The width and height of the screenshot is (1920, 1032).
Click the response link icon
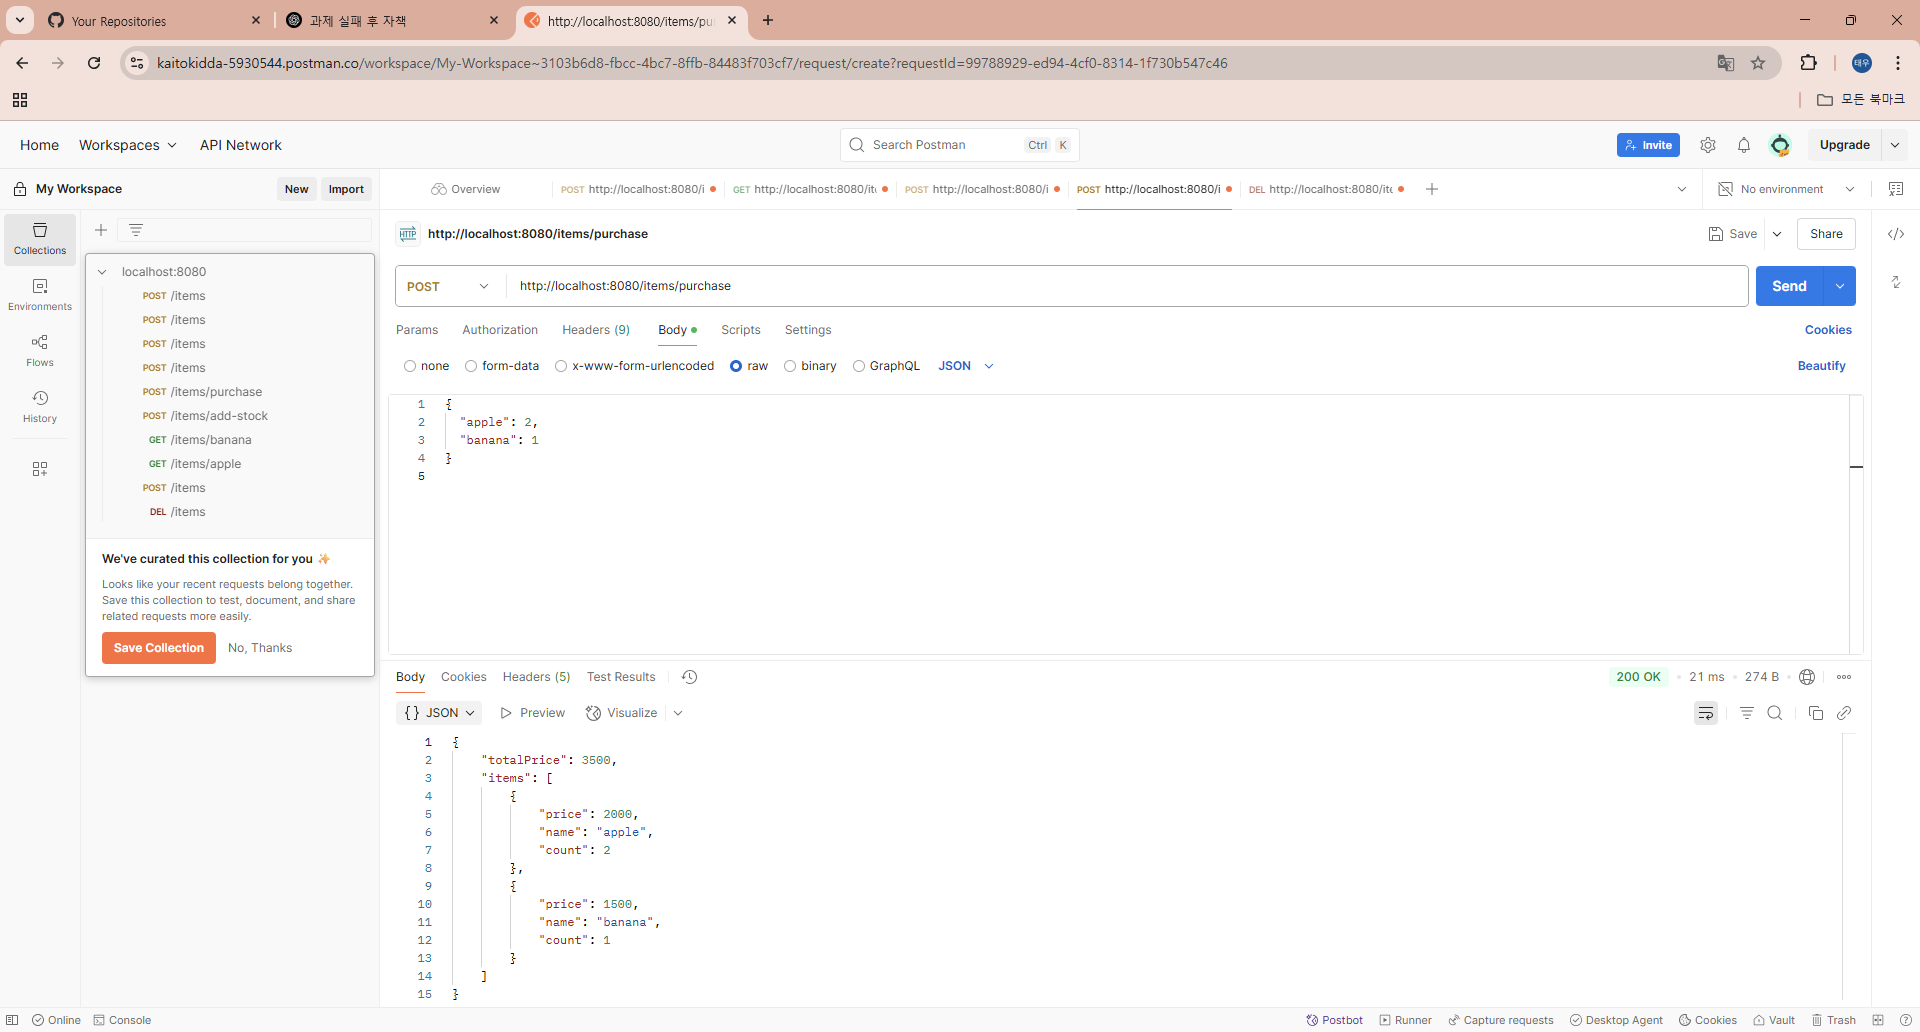(1845, 713)
